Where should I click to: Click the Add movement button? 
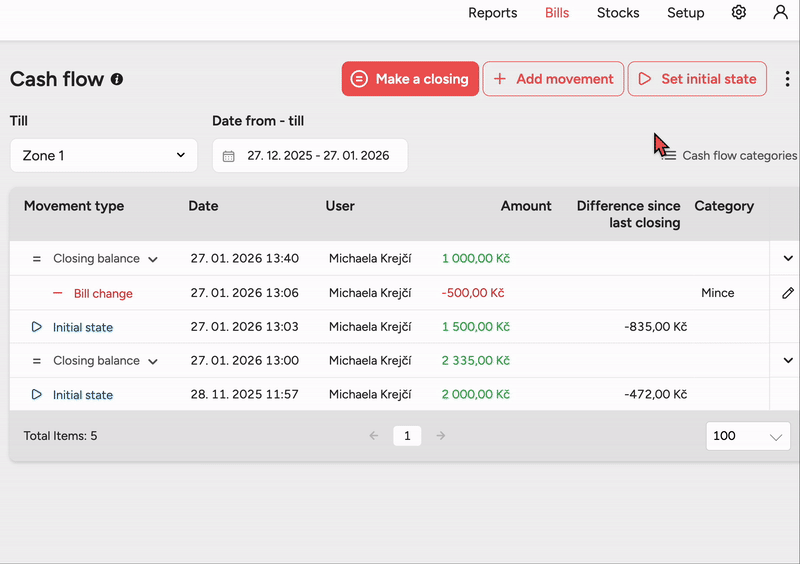pos(553,79)
